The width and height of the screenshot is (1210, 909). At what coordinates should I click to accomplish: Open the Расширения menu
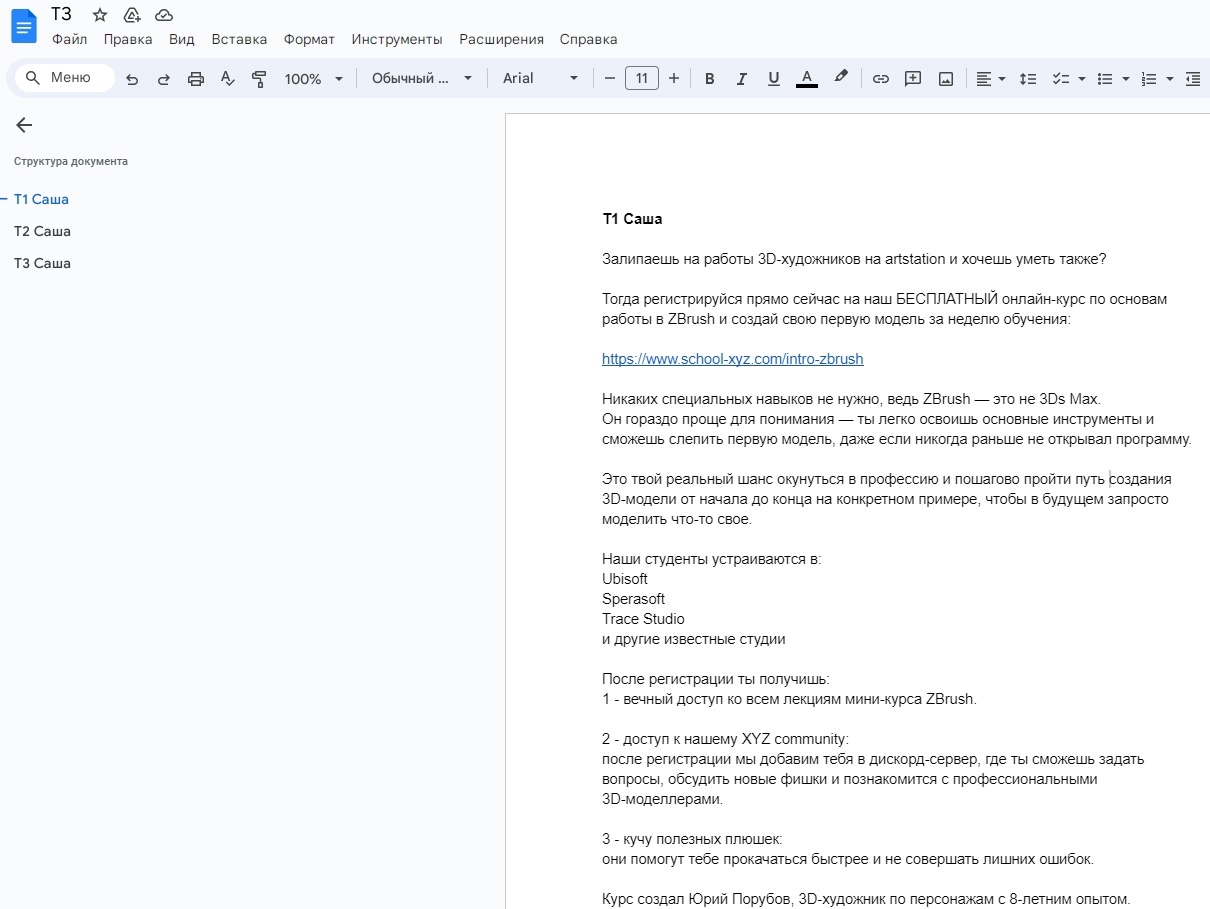pyautogui.click(x=501, y=39)
